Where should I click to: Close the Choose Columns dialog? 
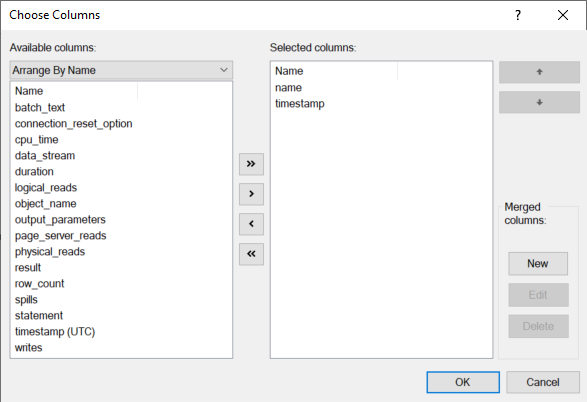(x=563, y=15)
